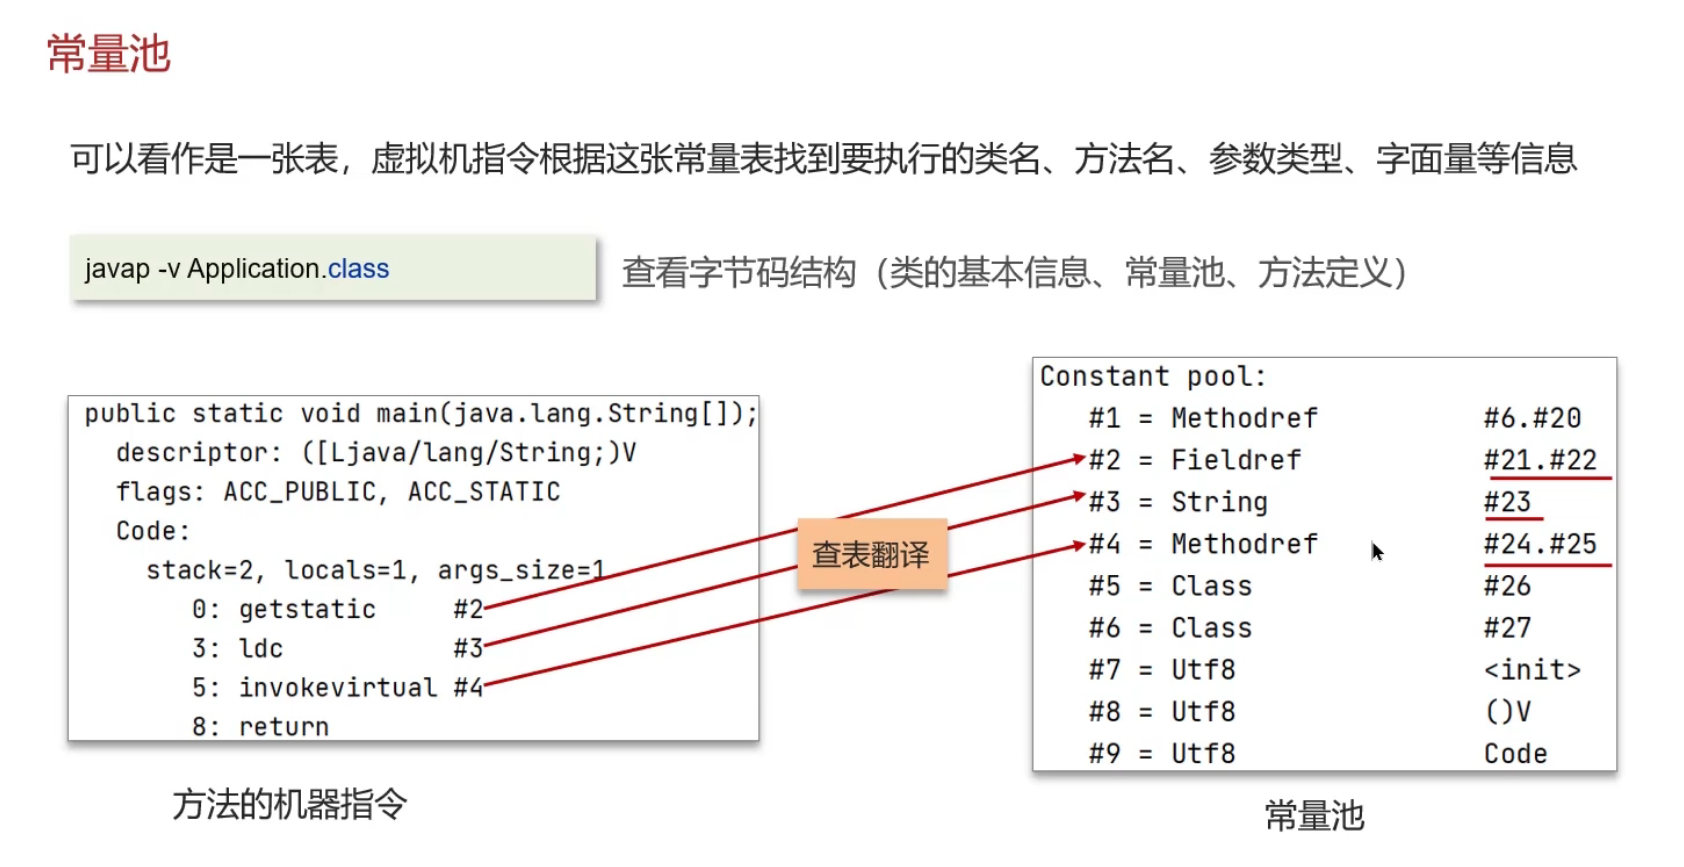Click the descriptor: ([Ljava/lang/String;)V line
Viewport: 1684px width, 867px height.
(x=376, y=453)
